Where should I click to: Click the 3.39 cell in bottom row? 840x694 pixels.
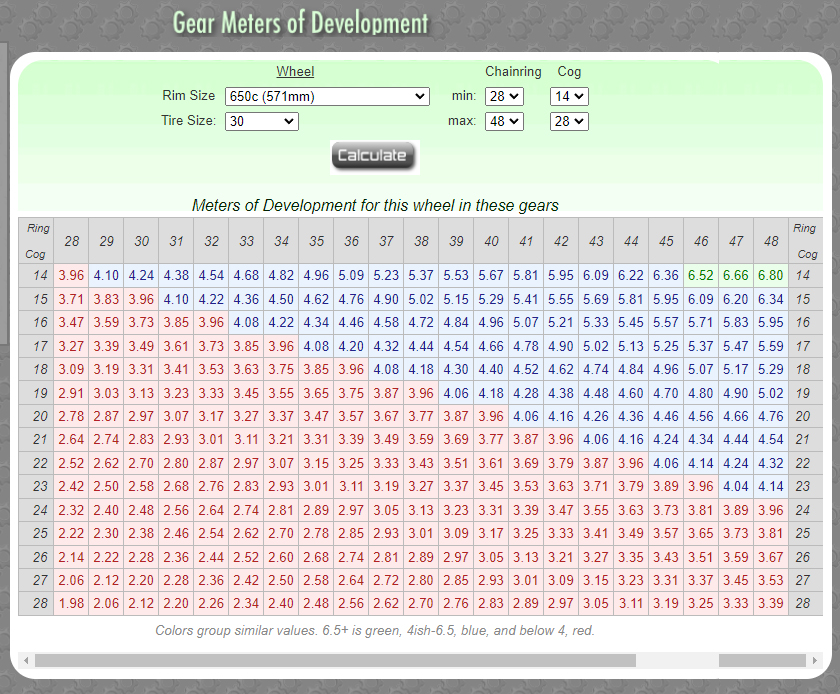tap(771, 603)
